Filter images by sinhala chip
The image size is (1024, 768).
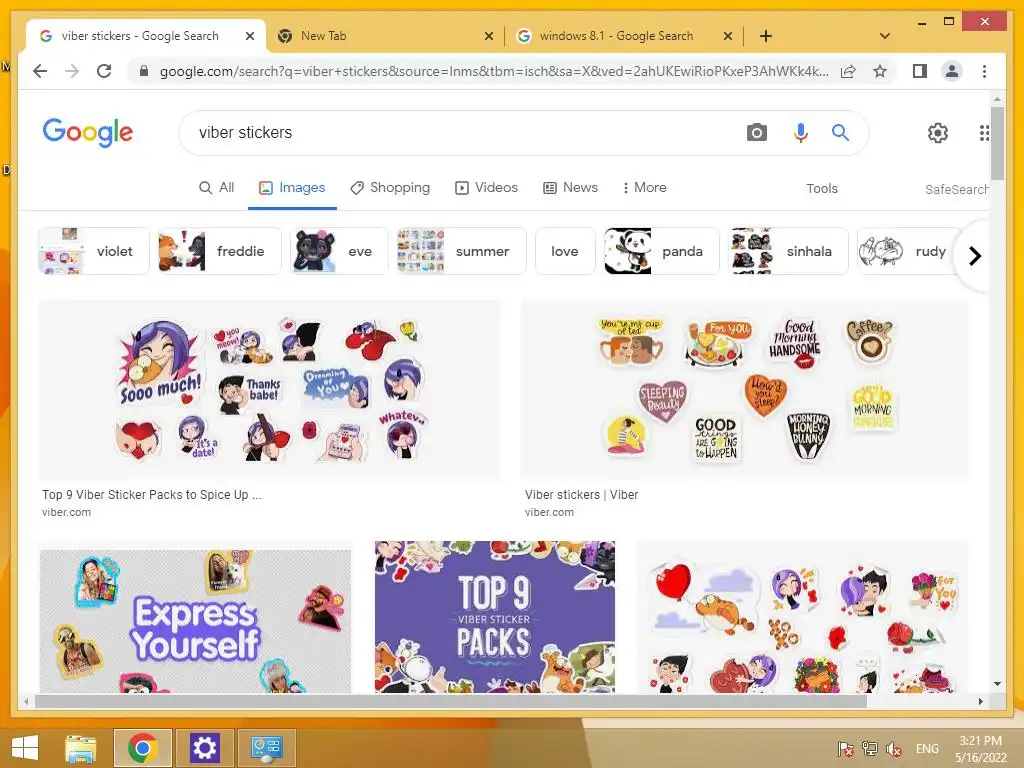788,251
